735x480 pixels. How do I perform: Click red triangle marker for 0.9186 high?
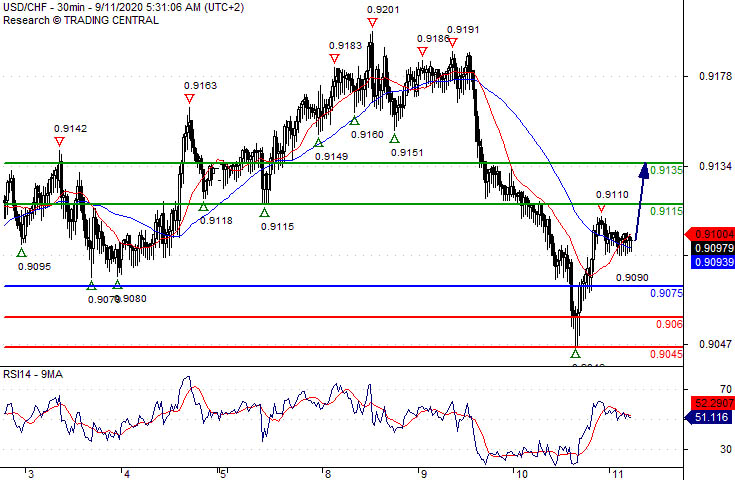[x=422, y=52]
